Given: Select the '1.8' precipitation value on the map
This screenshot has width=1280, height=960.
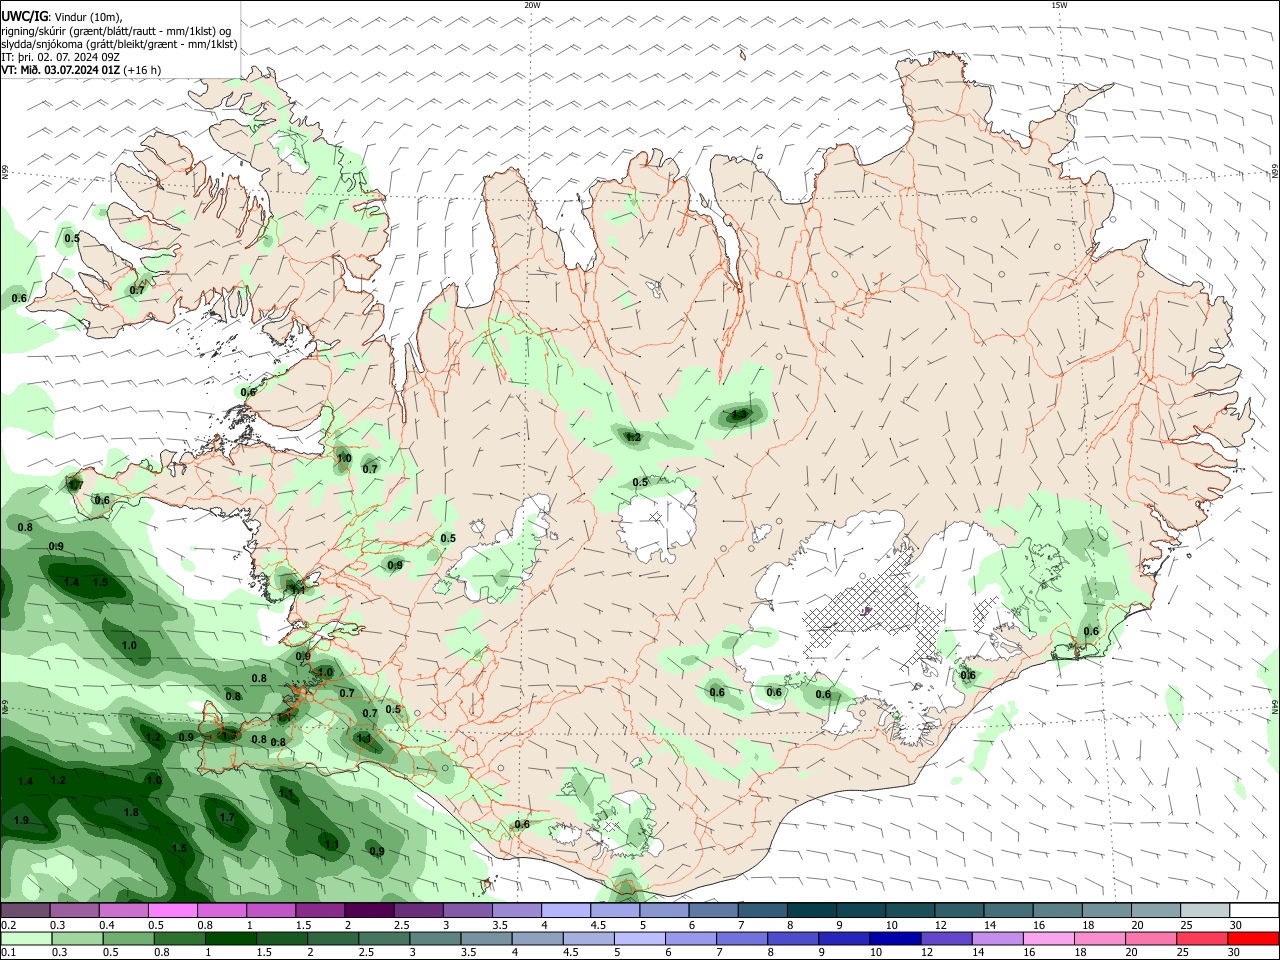Looking at the screenshot, I should pos(131,813).
